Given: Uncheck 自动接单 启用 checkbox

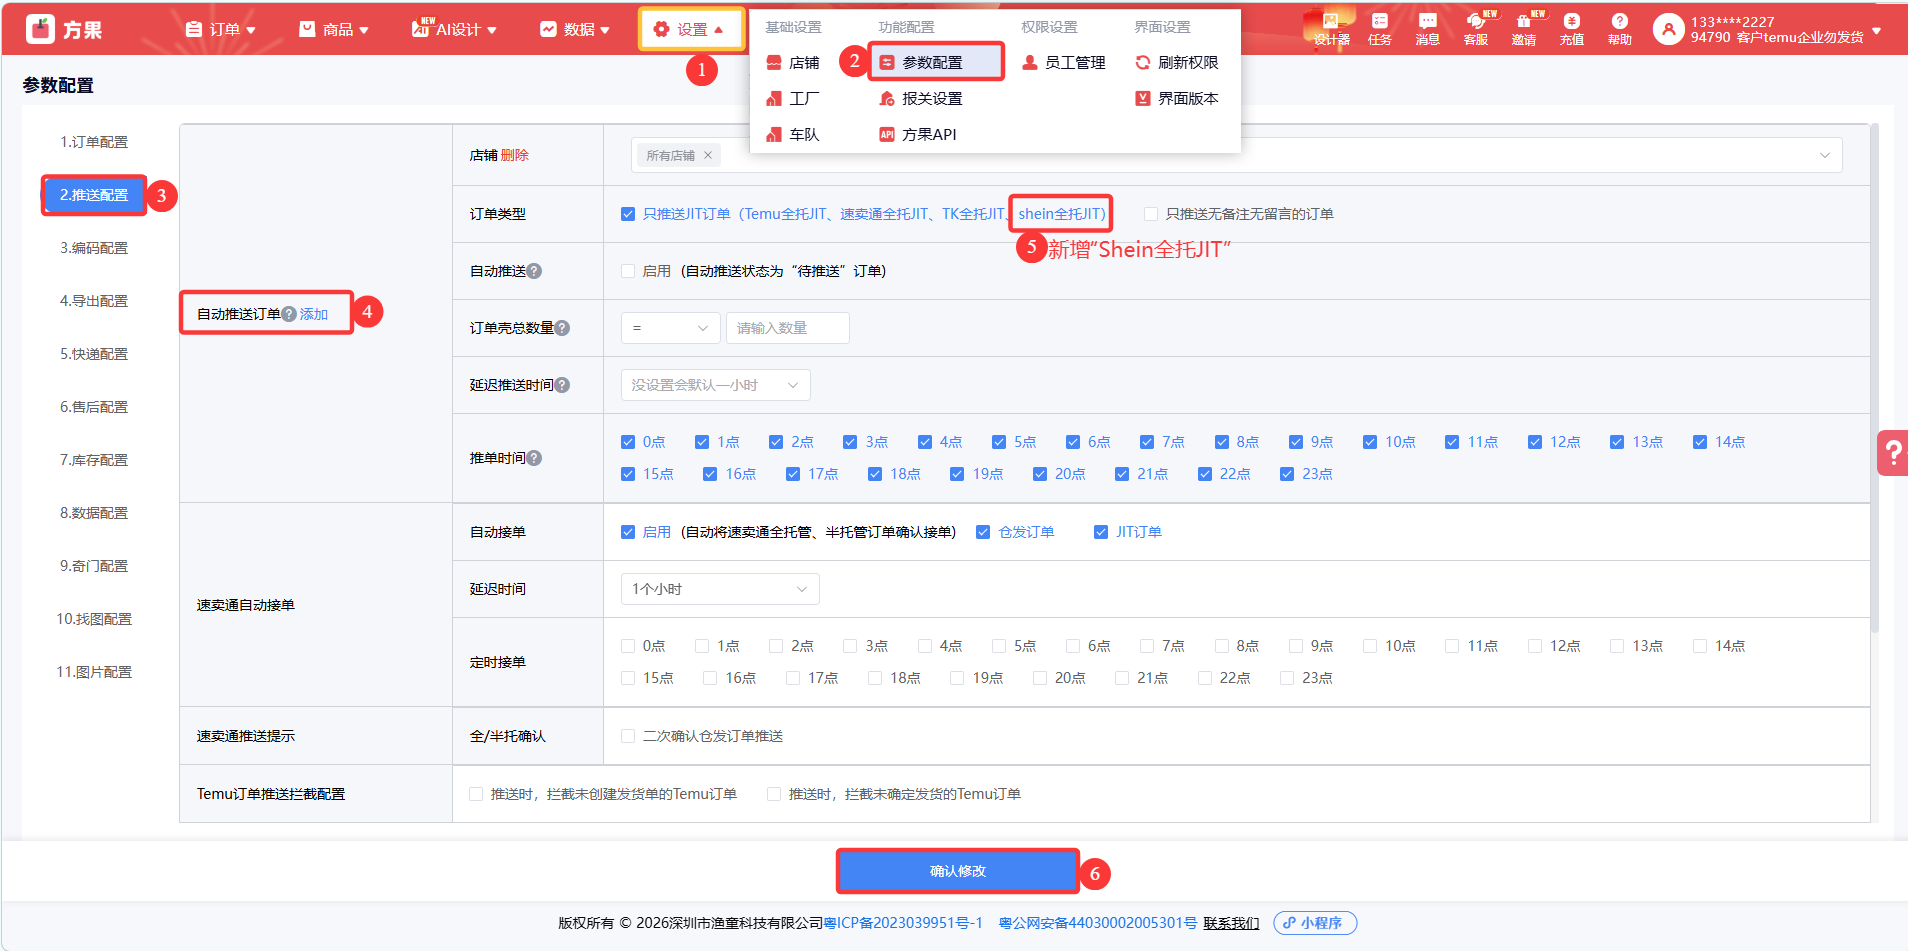Looking at the screenshot, I should coord(628,532).
